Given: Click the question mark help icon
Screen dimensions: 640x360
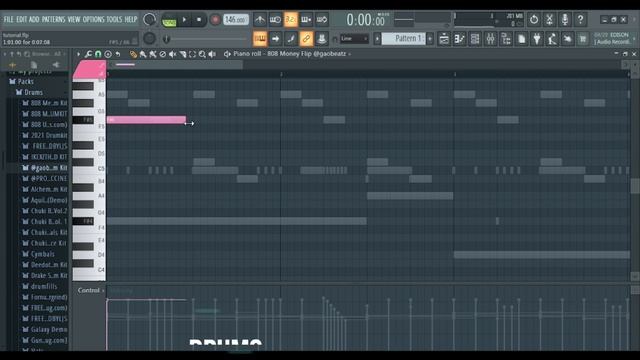Looking at the screenshot, I should (x=580, y=20).
